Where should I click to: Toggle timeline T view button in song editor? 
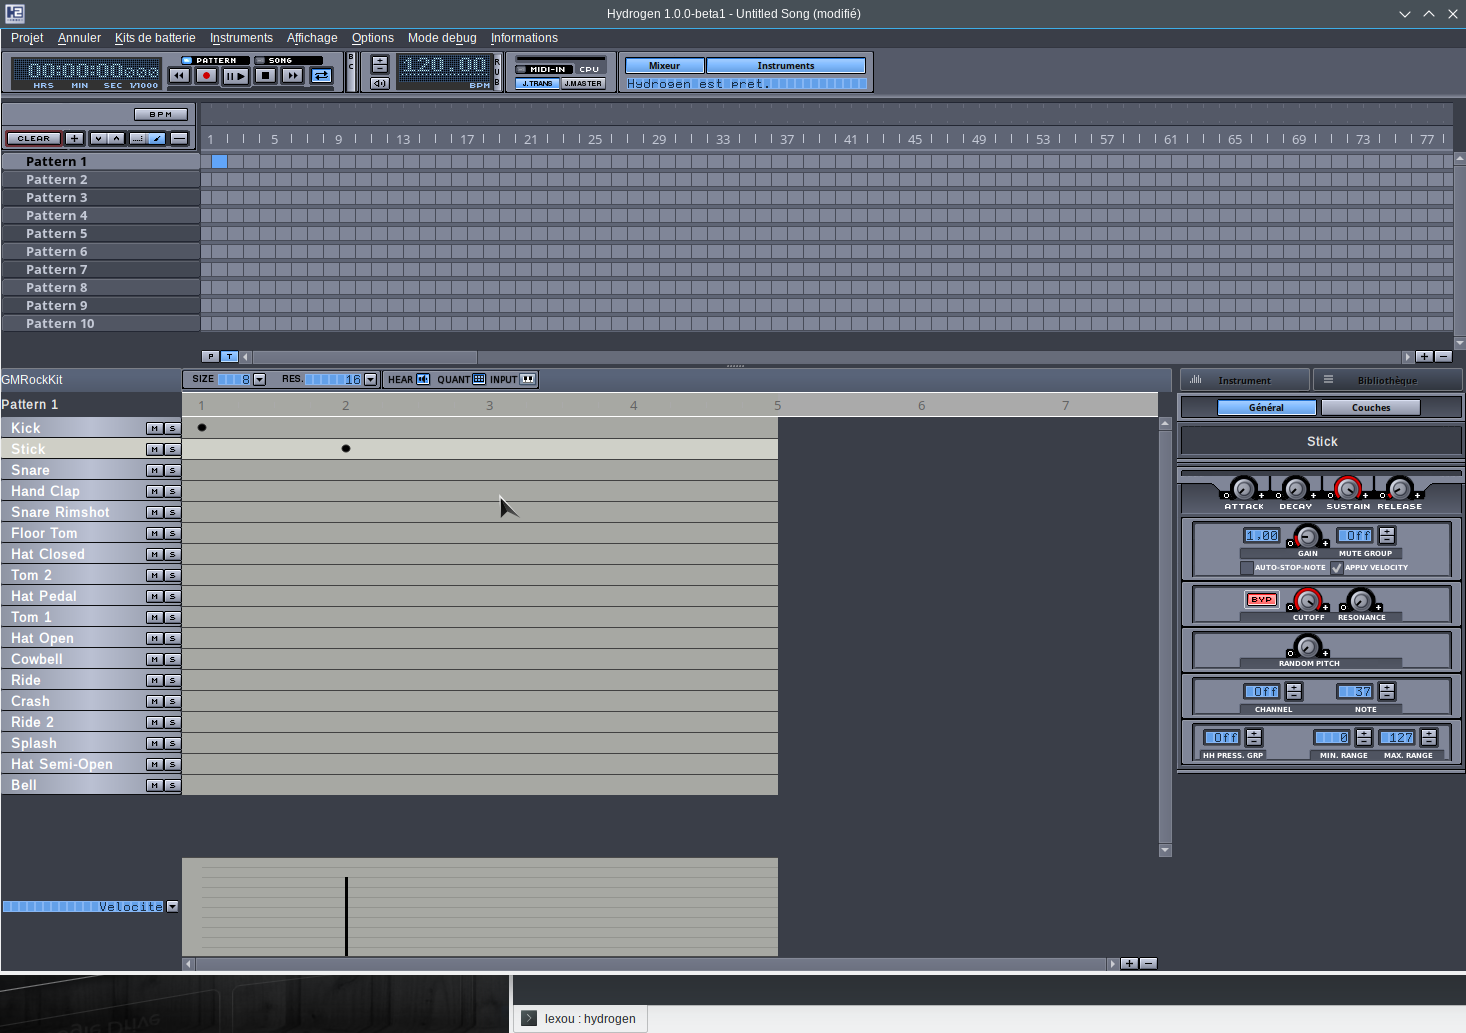(230, 357)
